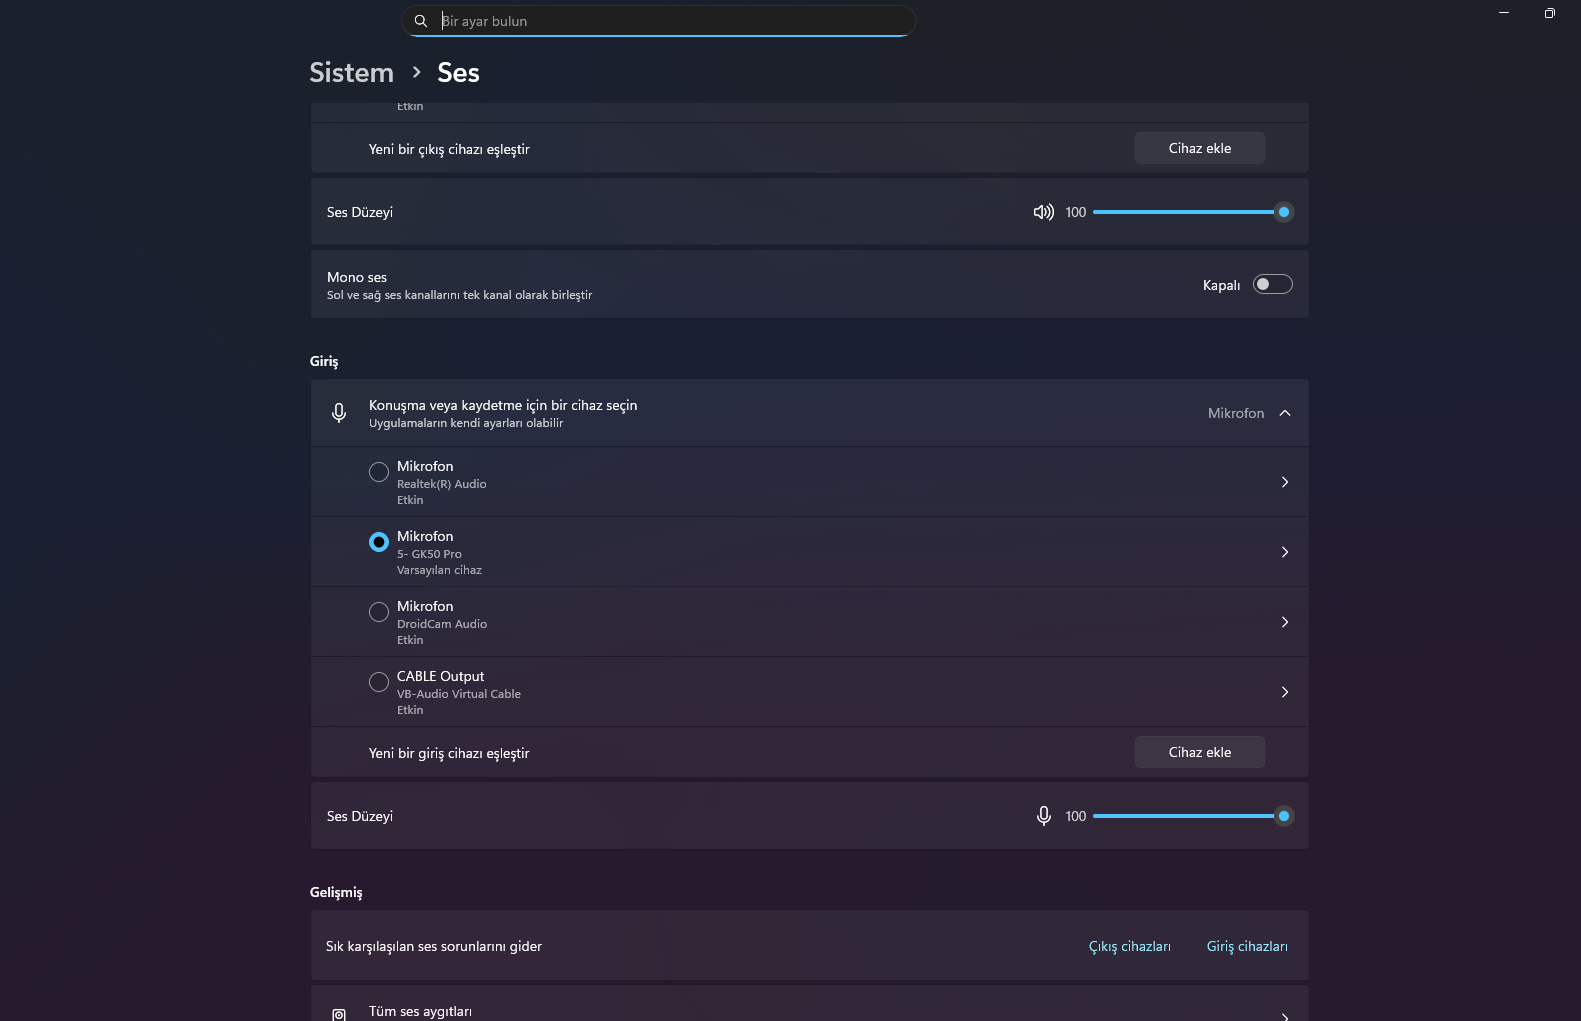The image size is (1581, 1021).
Task: Minimize the Settings window
Action: 1503,13
